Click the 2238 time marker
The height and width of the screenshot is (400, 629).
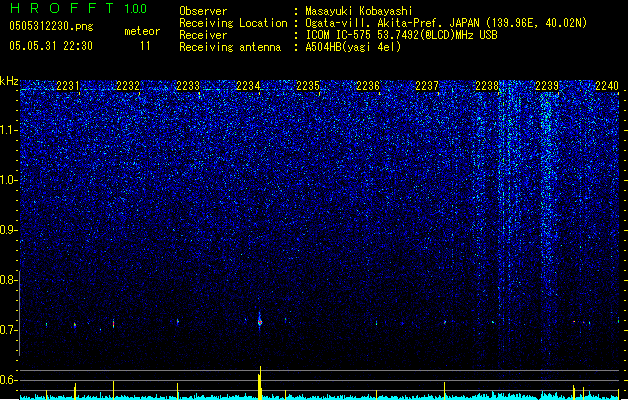point(487,85)
